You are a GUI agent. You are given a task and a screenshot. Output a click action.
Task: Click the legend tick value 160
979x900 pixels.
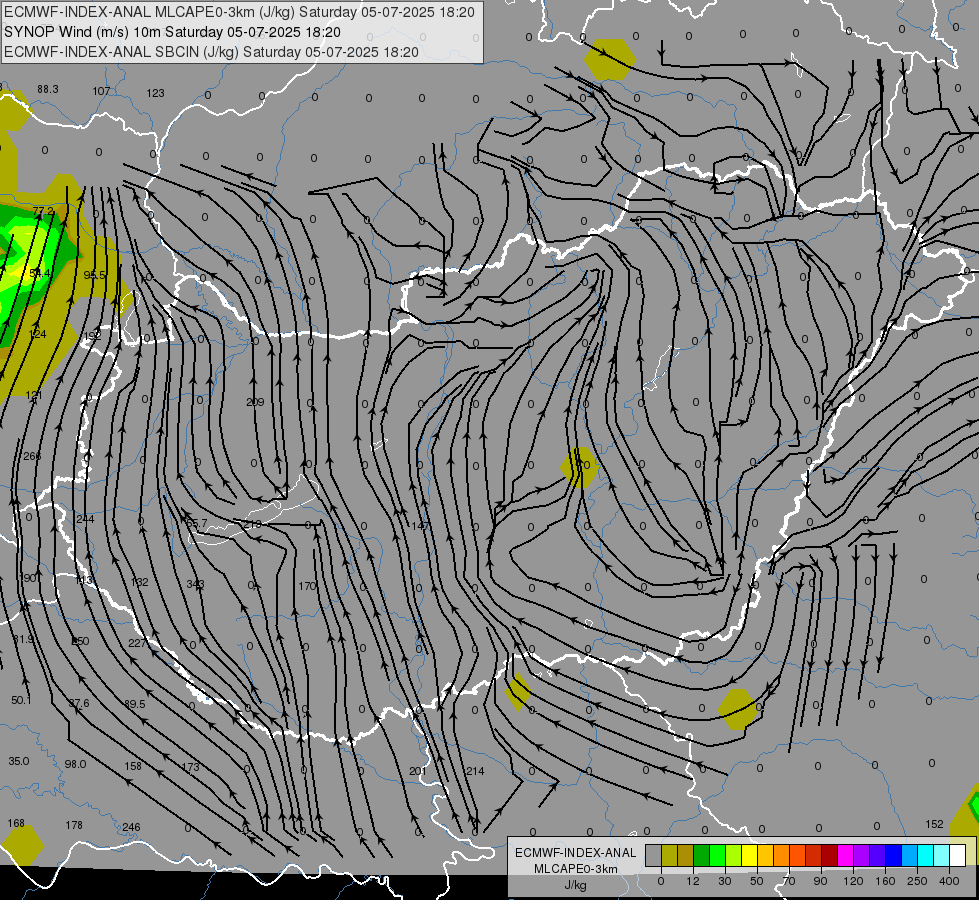(x=885, y=881)
